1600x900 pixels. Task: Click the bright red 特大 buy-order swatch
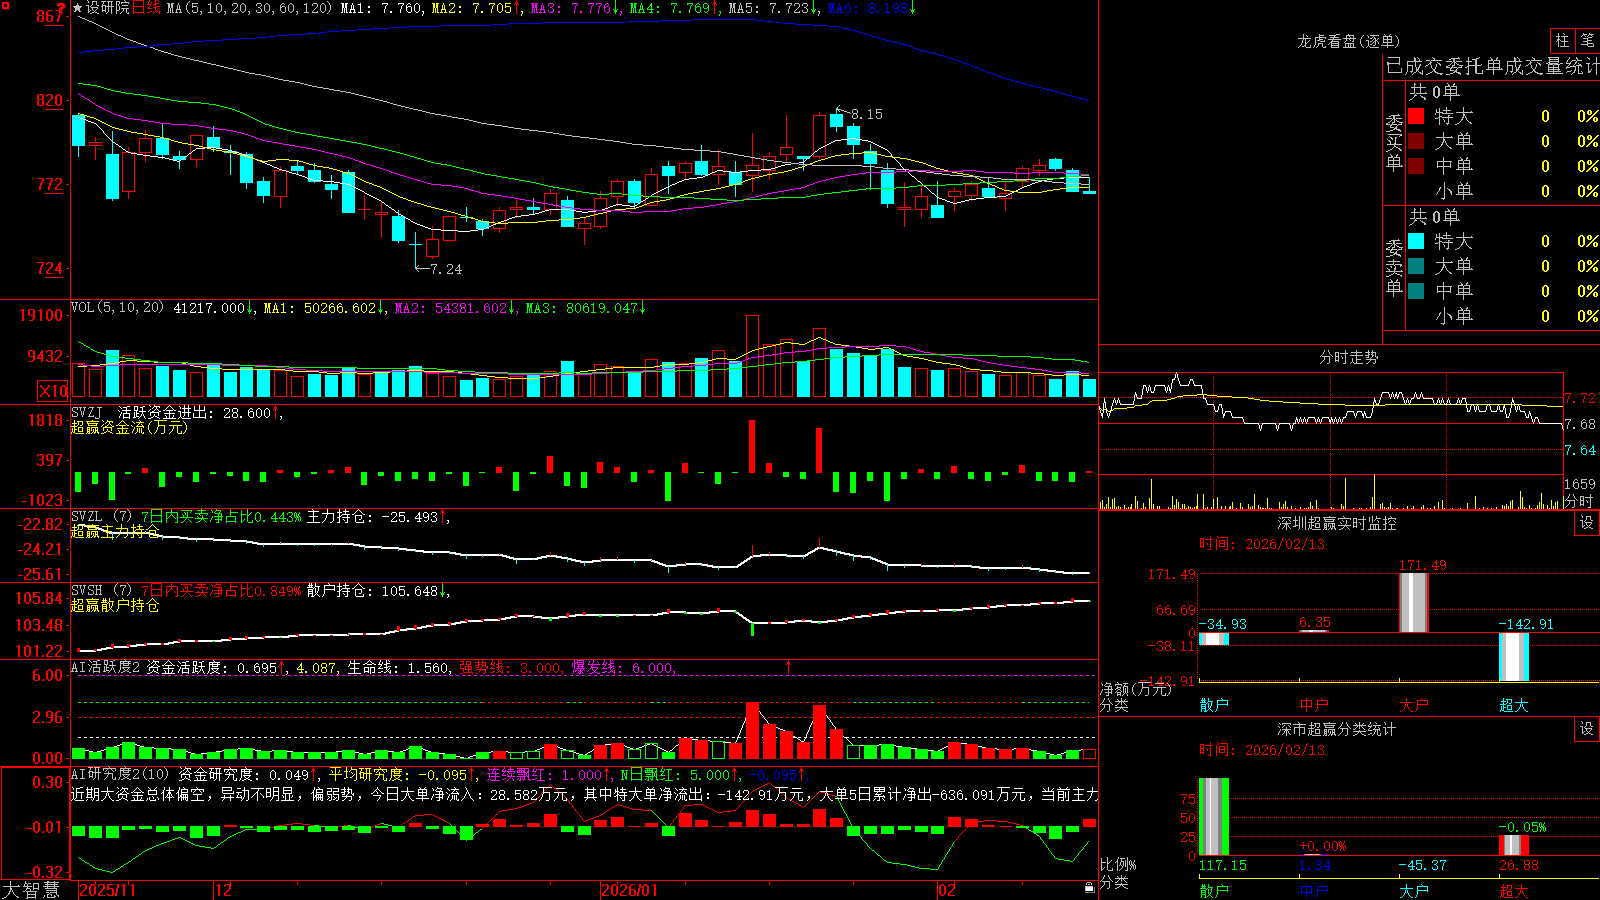(1416, 116)
